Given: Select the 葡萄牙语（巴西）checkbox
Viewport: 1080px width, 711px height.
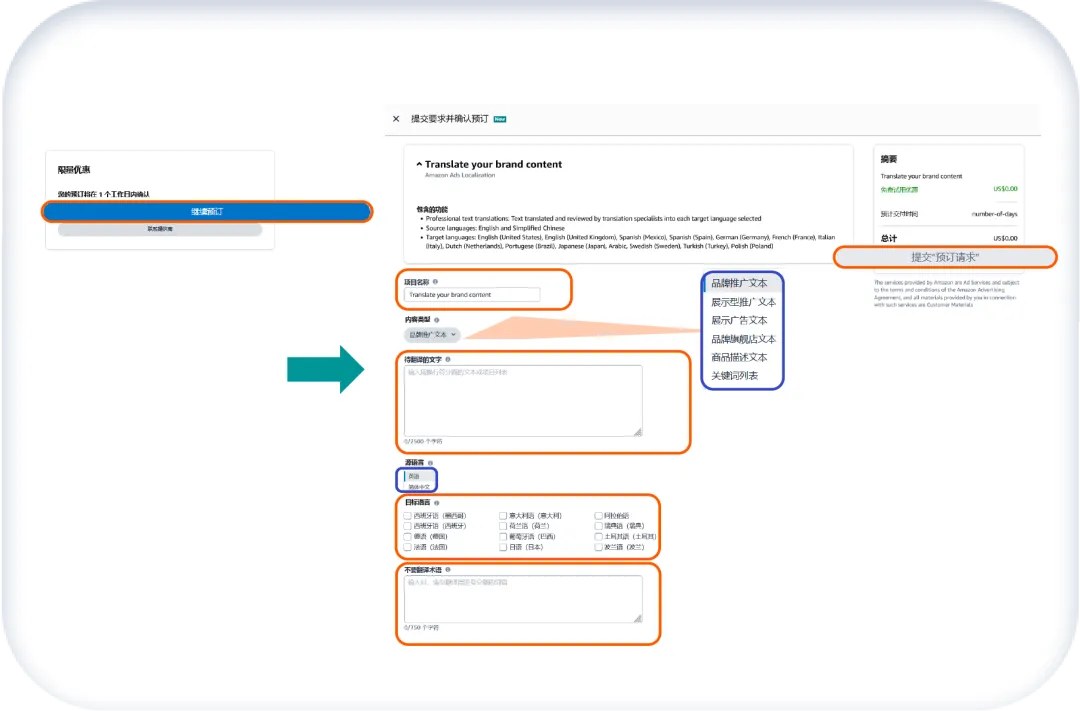Looking at the screenshot, I should pyautogui.click(x=503, y=536).
